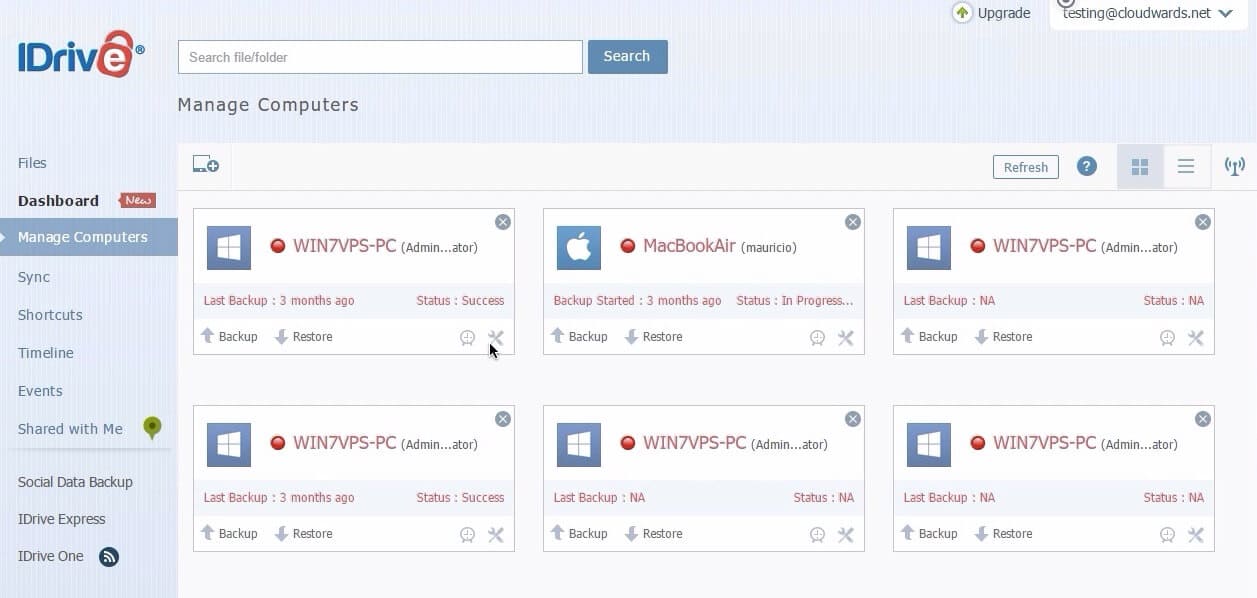Image resolution: width=1257 pixels, height=598 pixels.
Task: Select Manage Computers in the sidebar
Action: 89,237
